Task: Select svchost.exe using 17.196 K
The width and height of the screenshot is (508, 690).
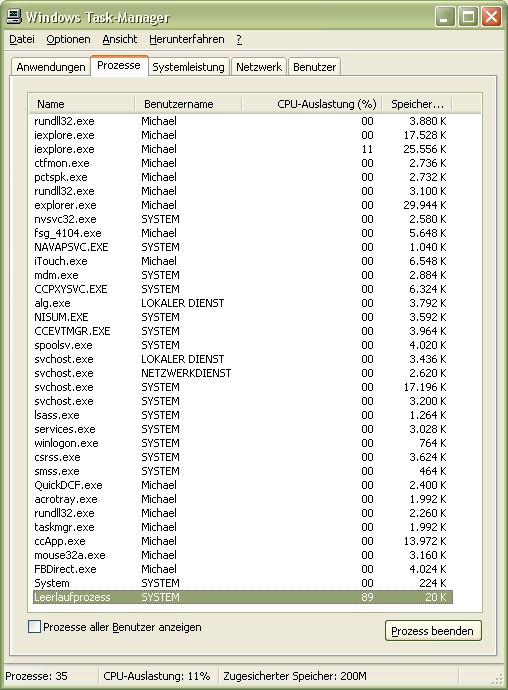Action: pos(243,387)
